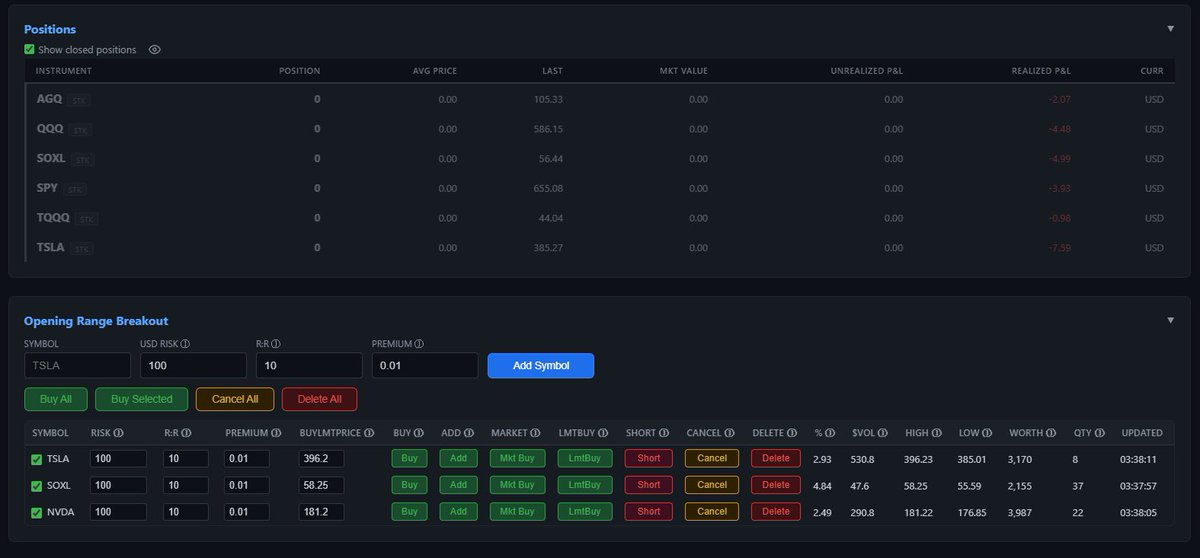Click the PREMIUM info icon above input
The width and height of the screenshot is (1200, 558).
[418, 344]
